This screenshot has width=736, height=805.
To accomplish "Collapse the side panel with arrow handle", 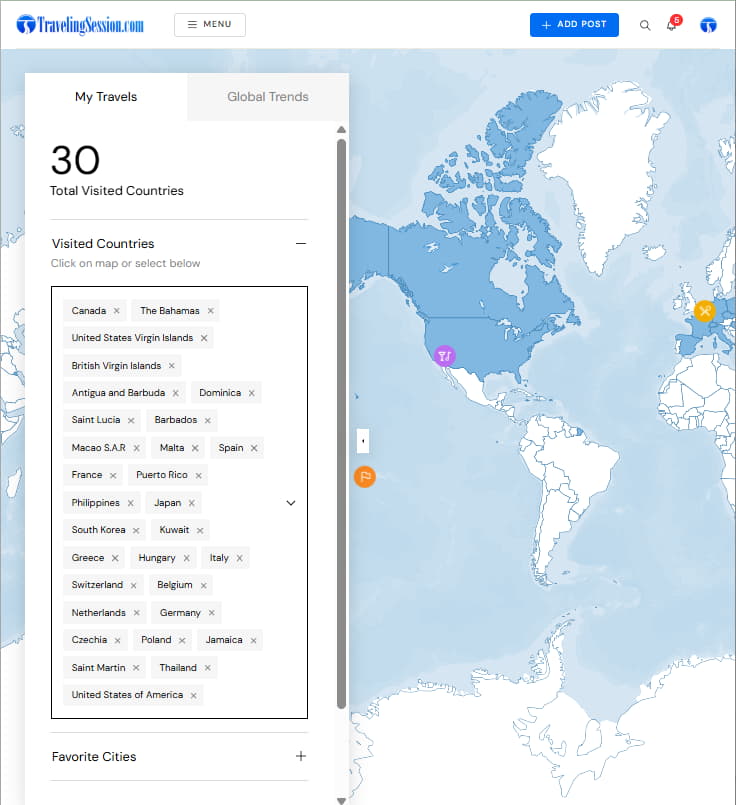I will click(362, 440).
